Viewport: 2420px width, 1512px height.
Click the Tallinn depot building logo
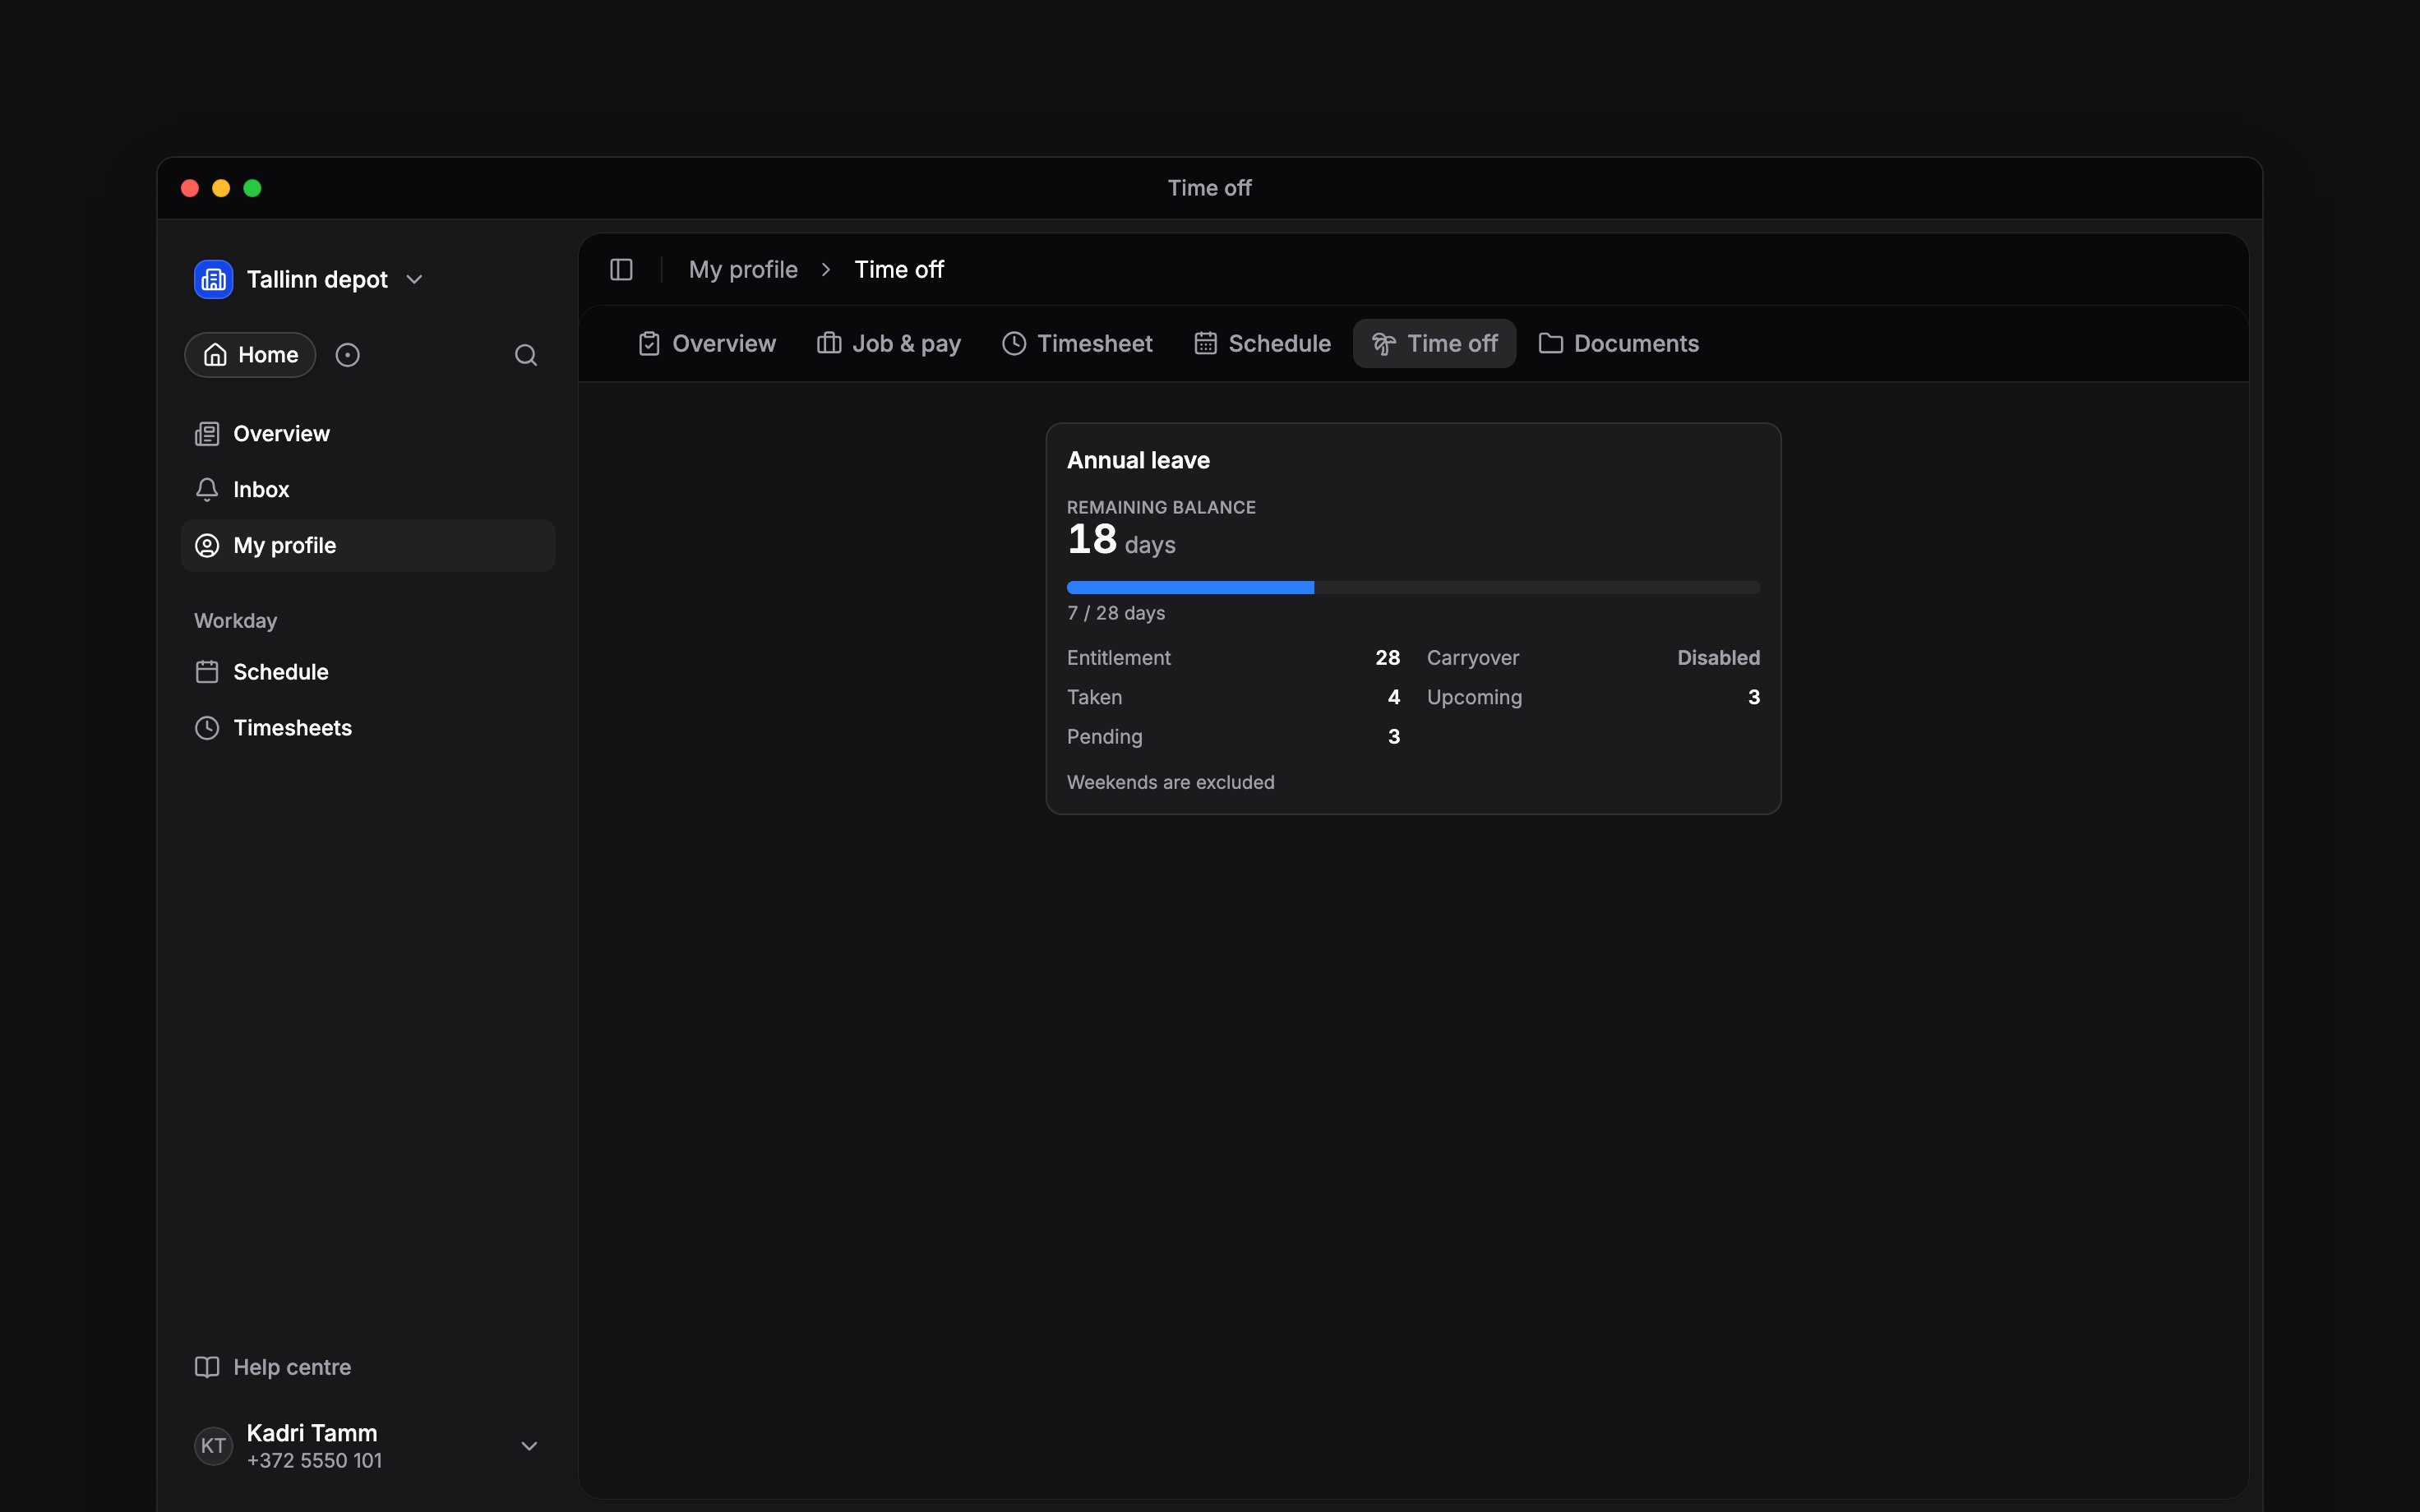coord(213,279)
